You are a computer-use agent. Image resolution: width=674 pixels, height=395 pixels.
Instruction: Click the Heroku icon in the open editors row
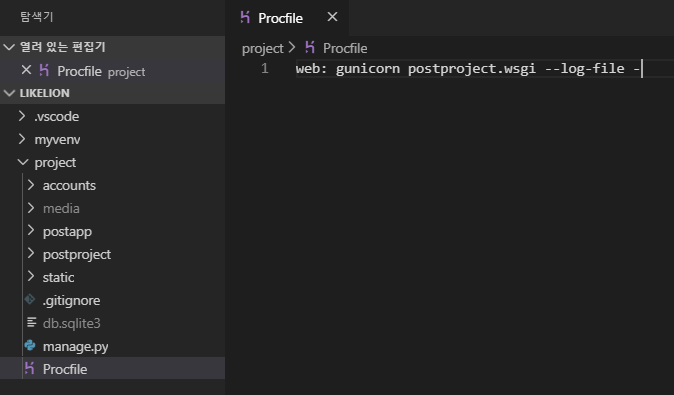point(44,70)
